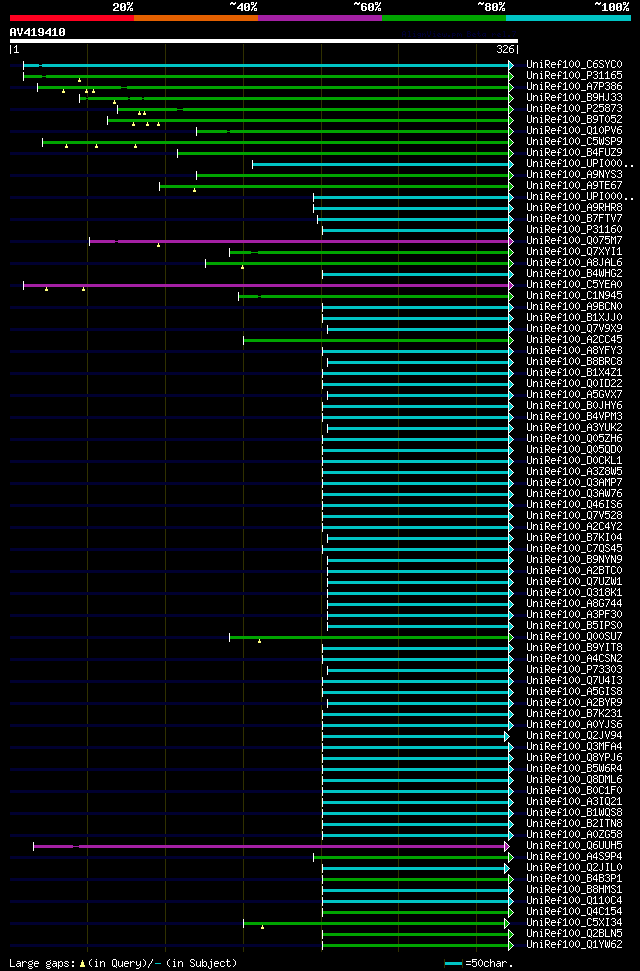The image size is (640, 971).
Task: Select the UniRef100_C7QS45 label
Action: (574, 549)
